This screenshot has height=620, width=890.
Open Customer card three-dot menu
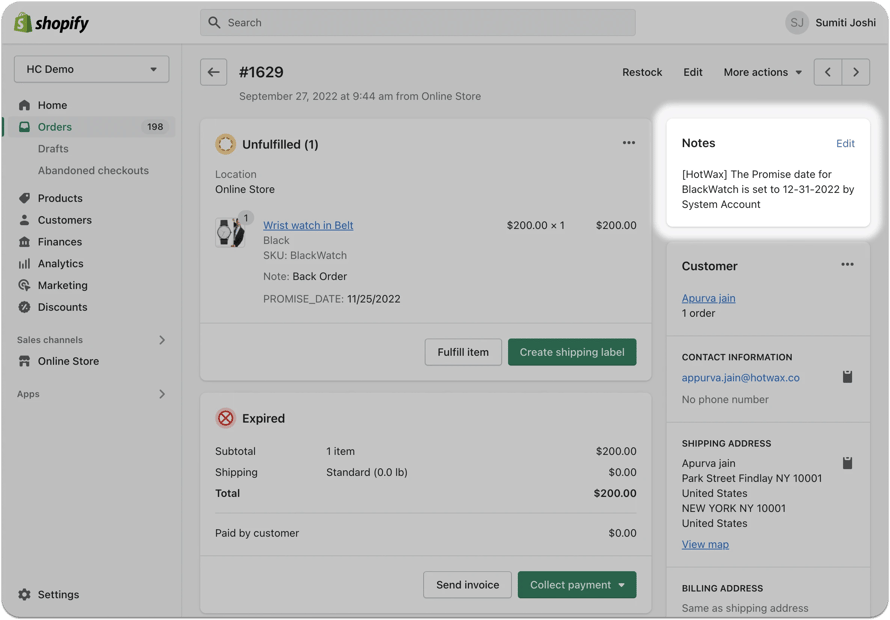(847, 265)
